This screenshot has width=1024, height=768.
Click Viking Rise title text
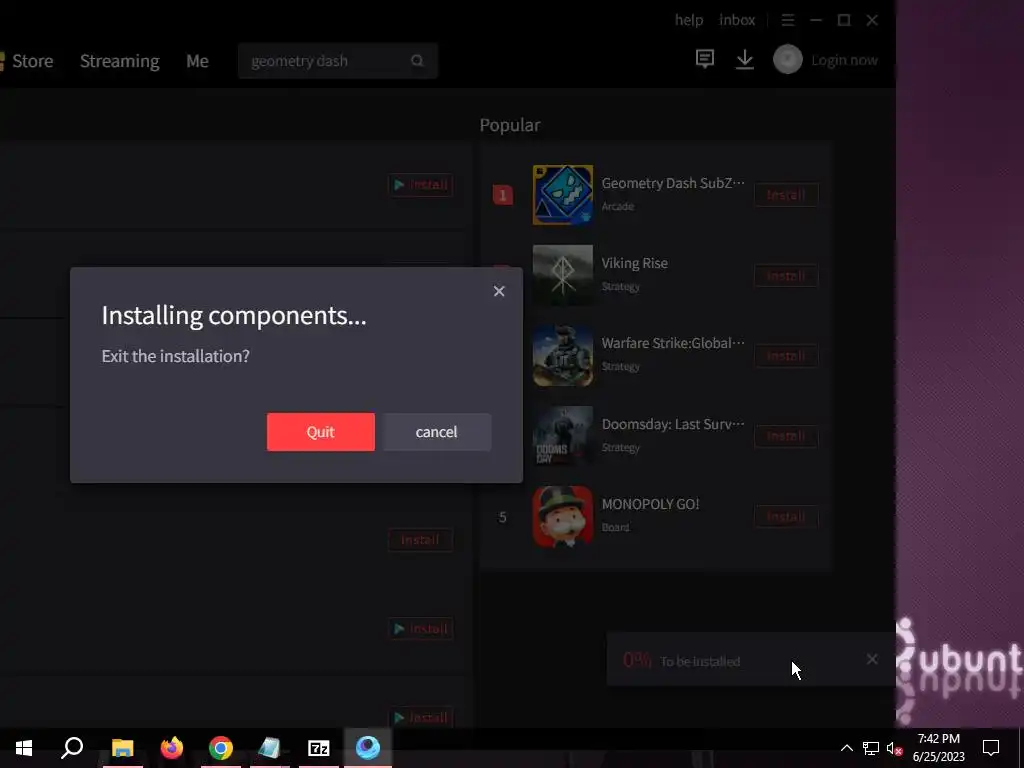pos(635,263)
